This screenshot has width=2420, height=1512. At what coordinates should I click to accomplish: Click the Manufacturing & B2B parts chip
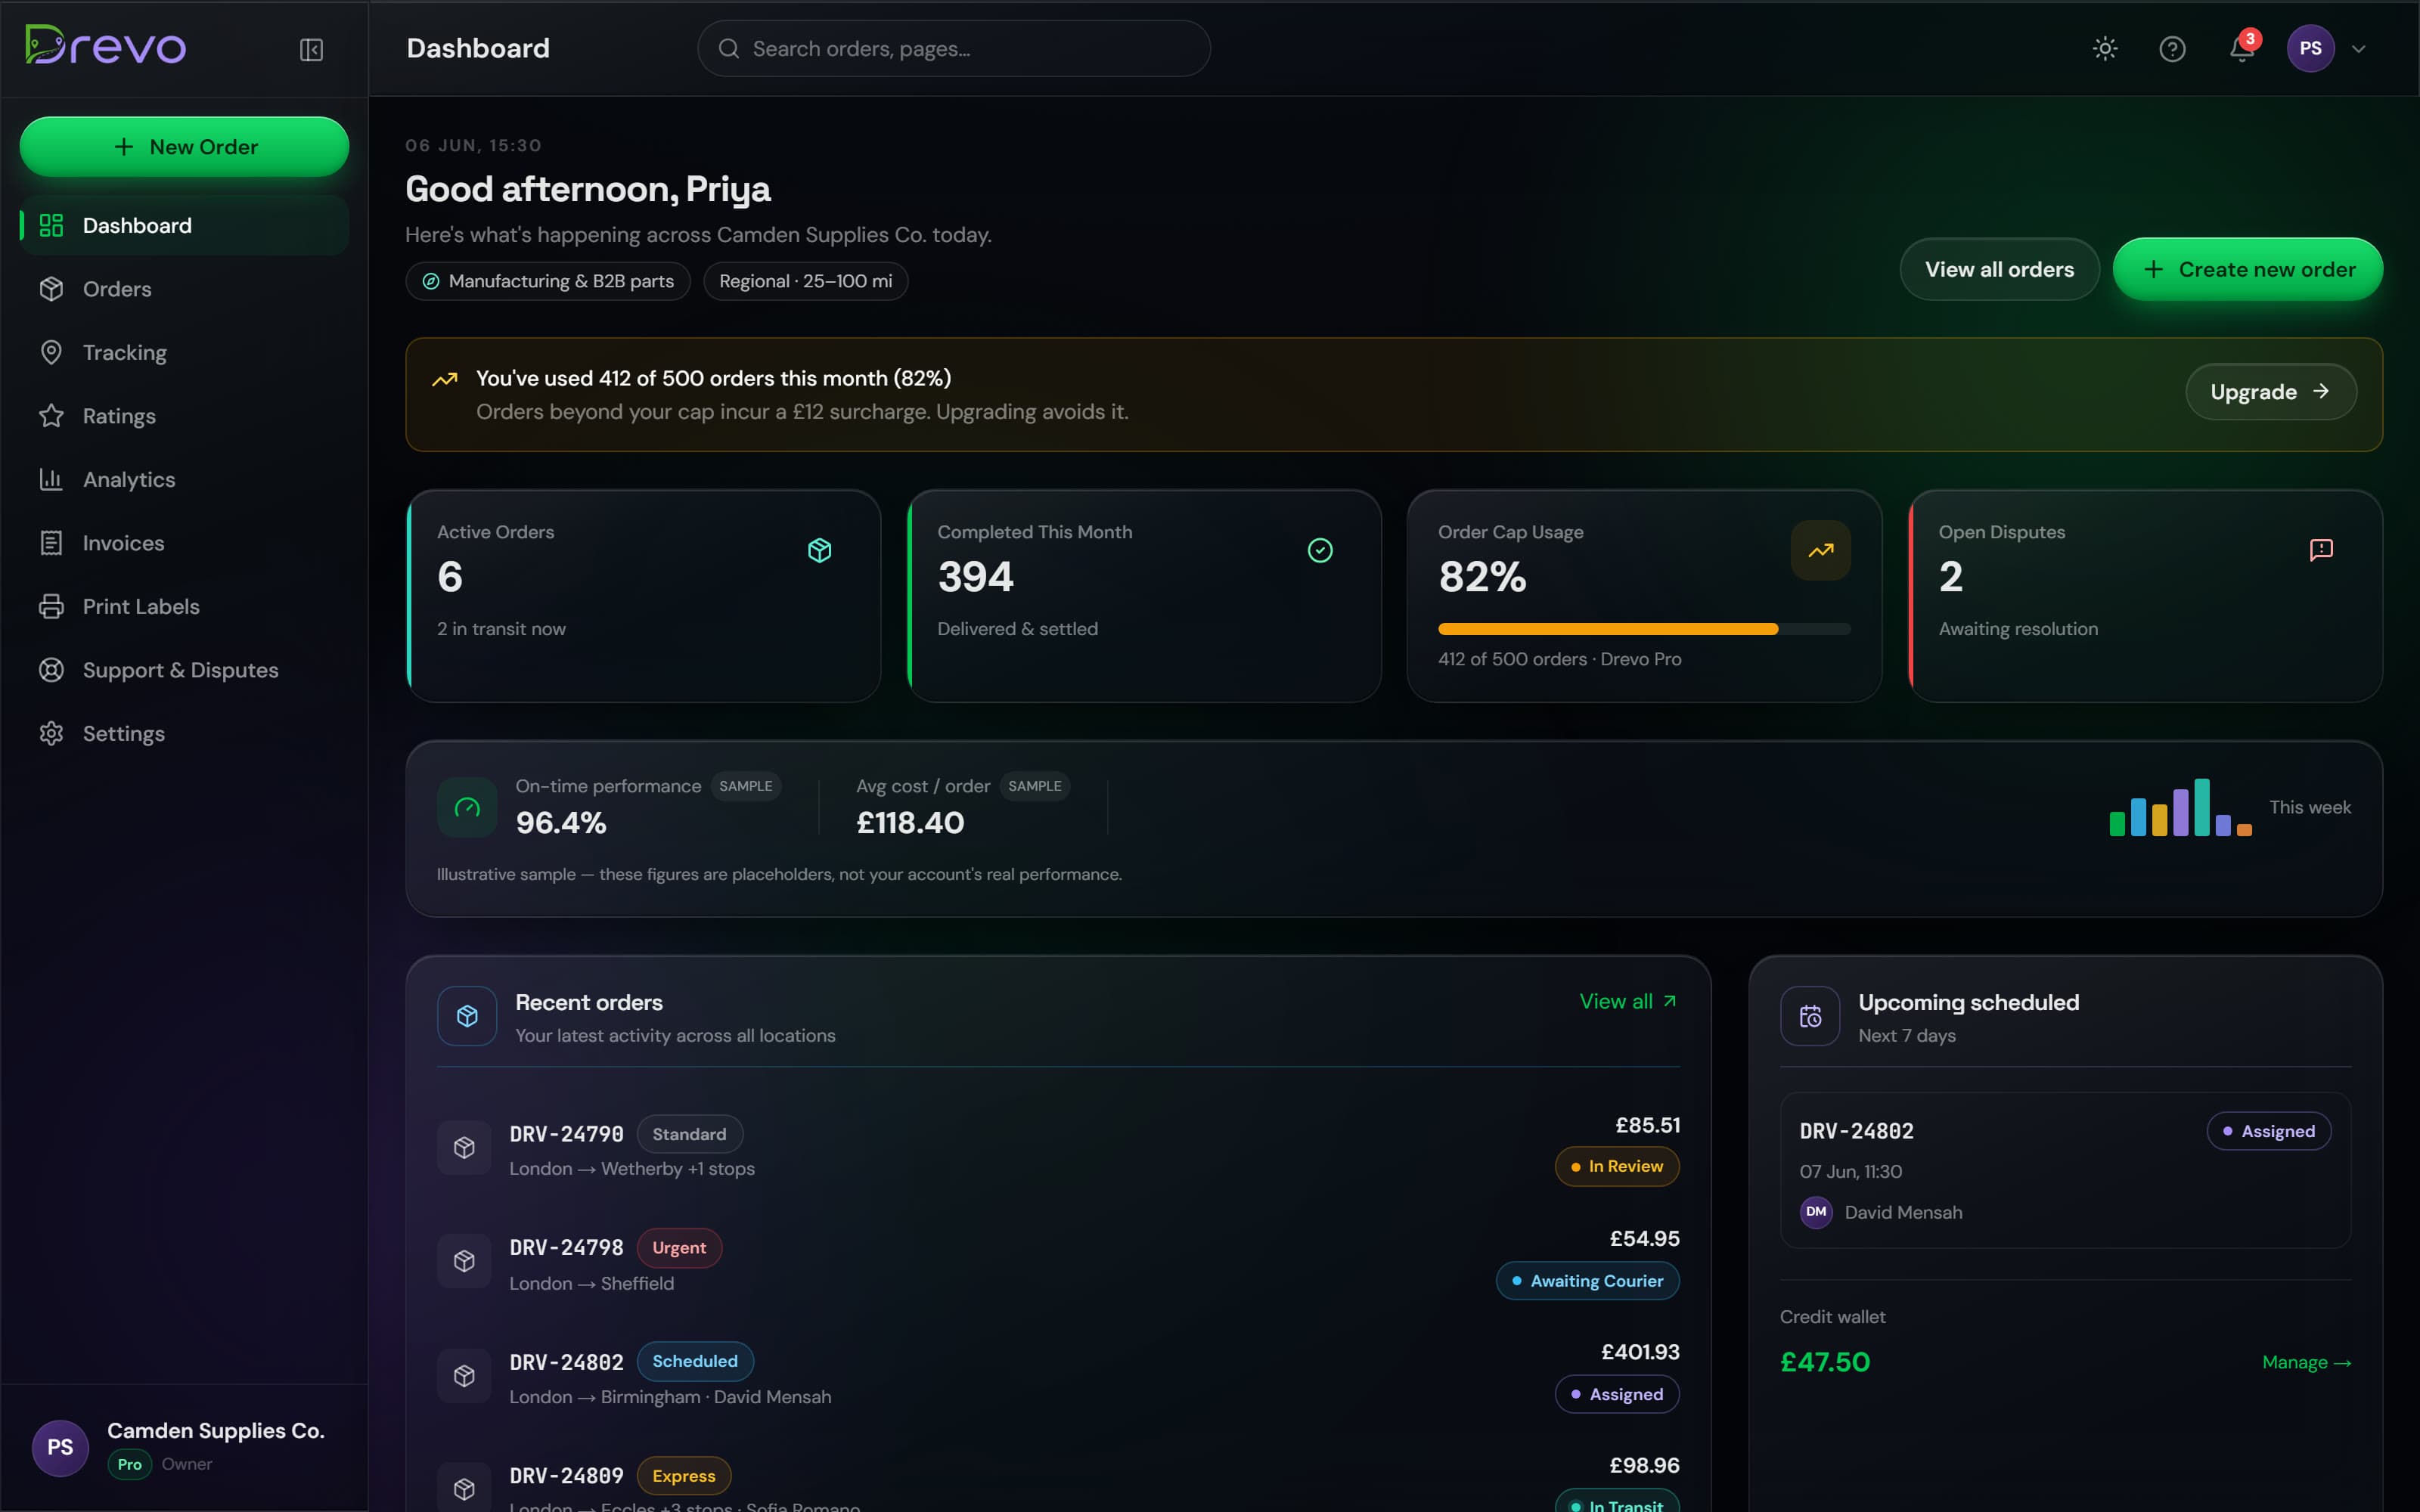pyautogui.click(x=548, y=281)
